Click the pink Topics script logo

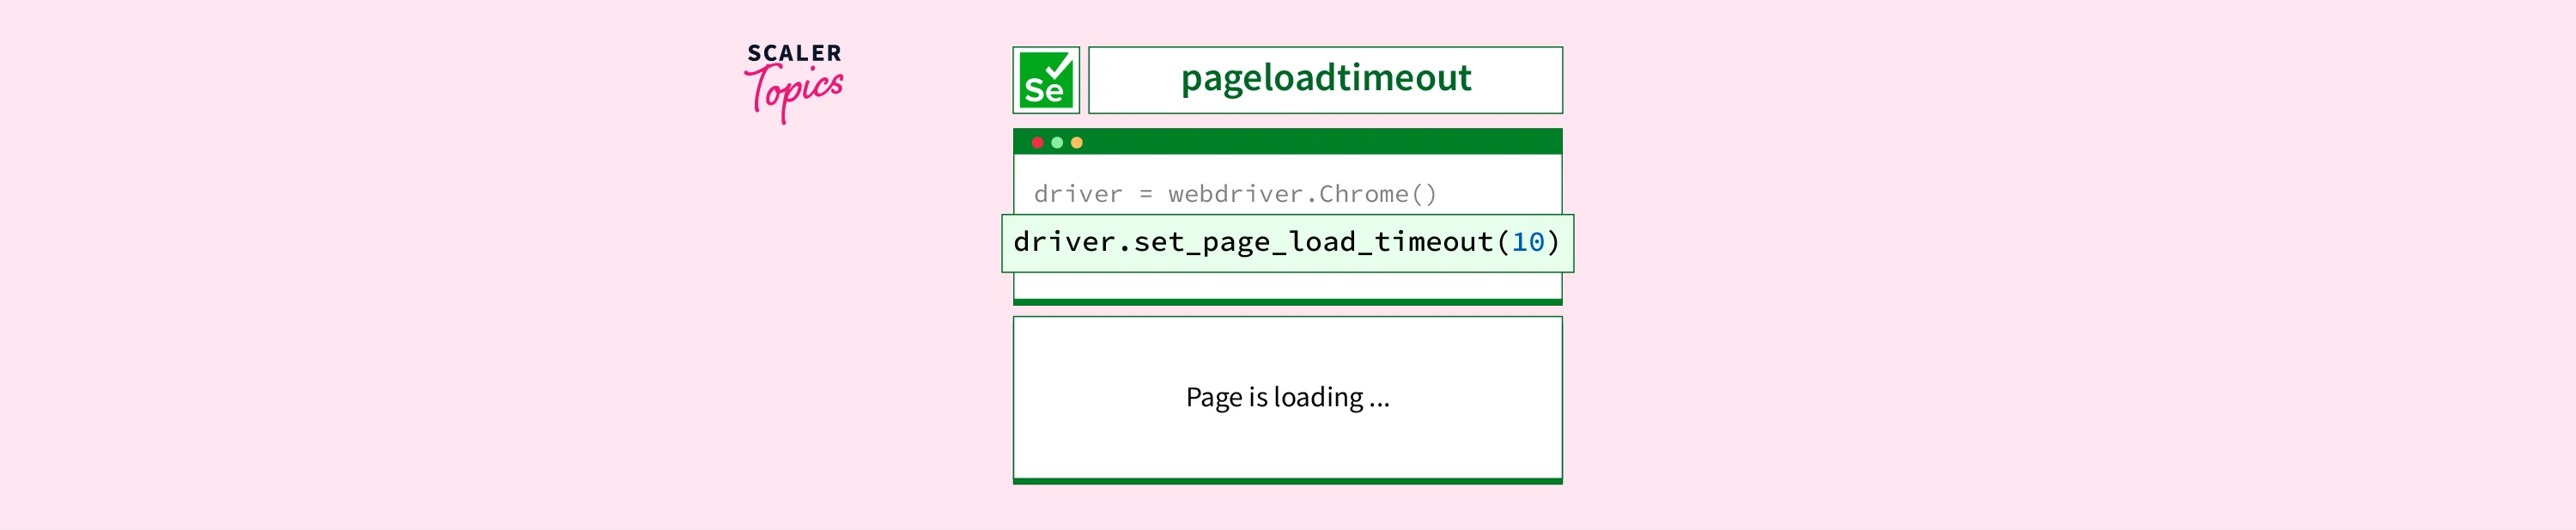[x=794, y=92]
